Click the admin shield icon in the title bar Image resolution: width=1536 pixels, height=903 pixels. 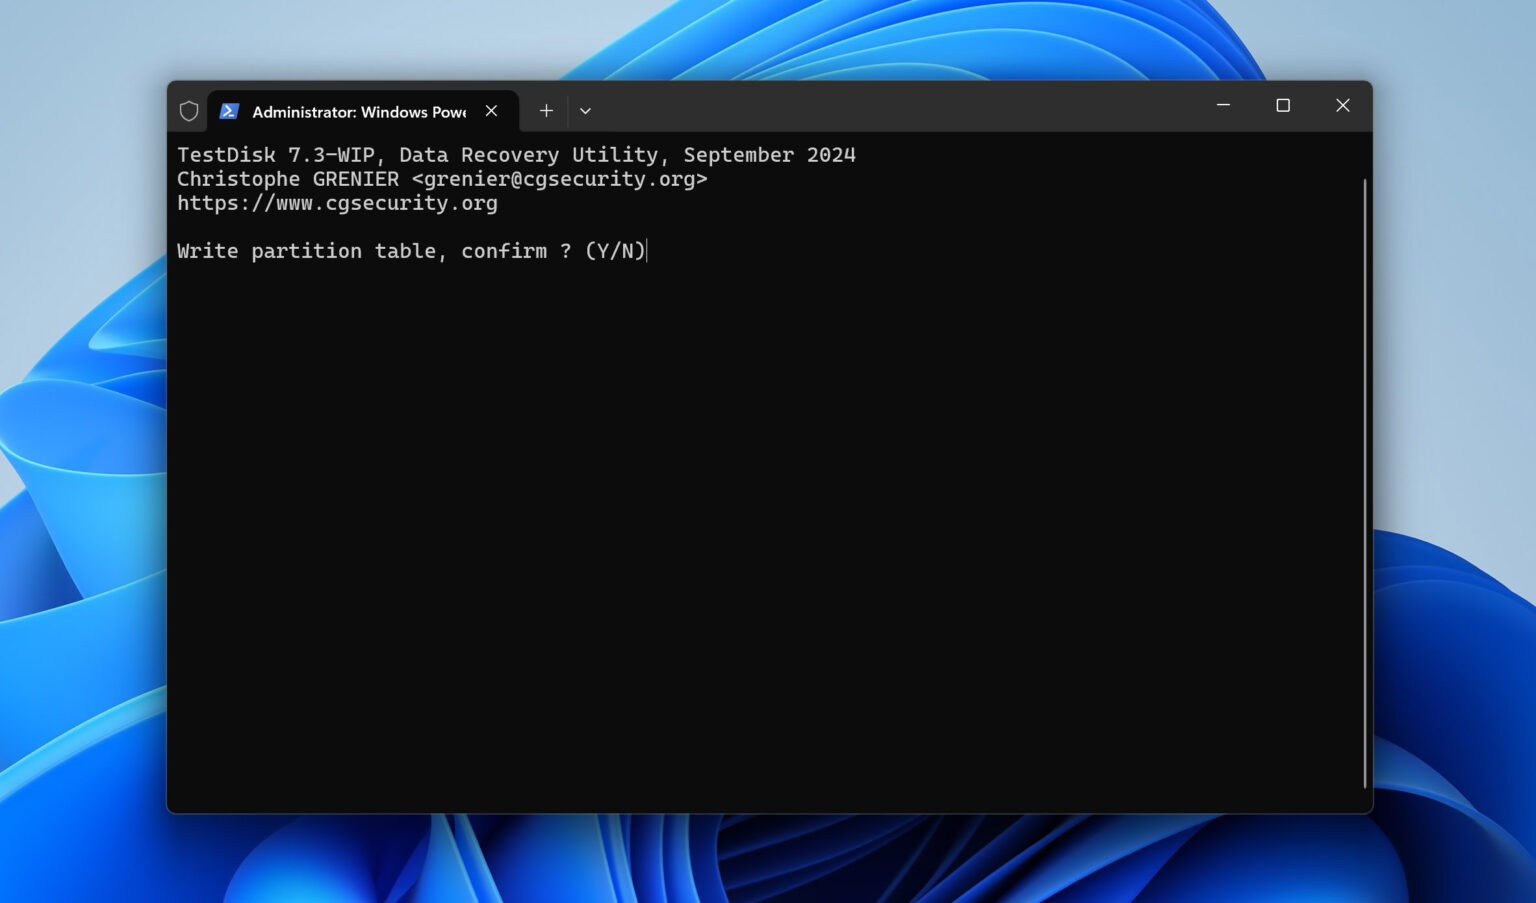[189, 111]
